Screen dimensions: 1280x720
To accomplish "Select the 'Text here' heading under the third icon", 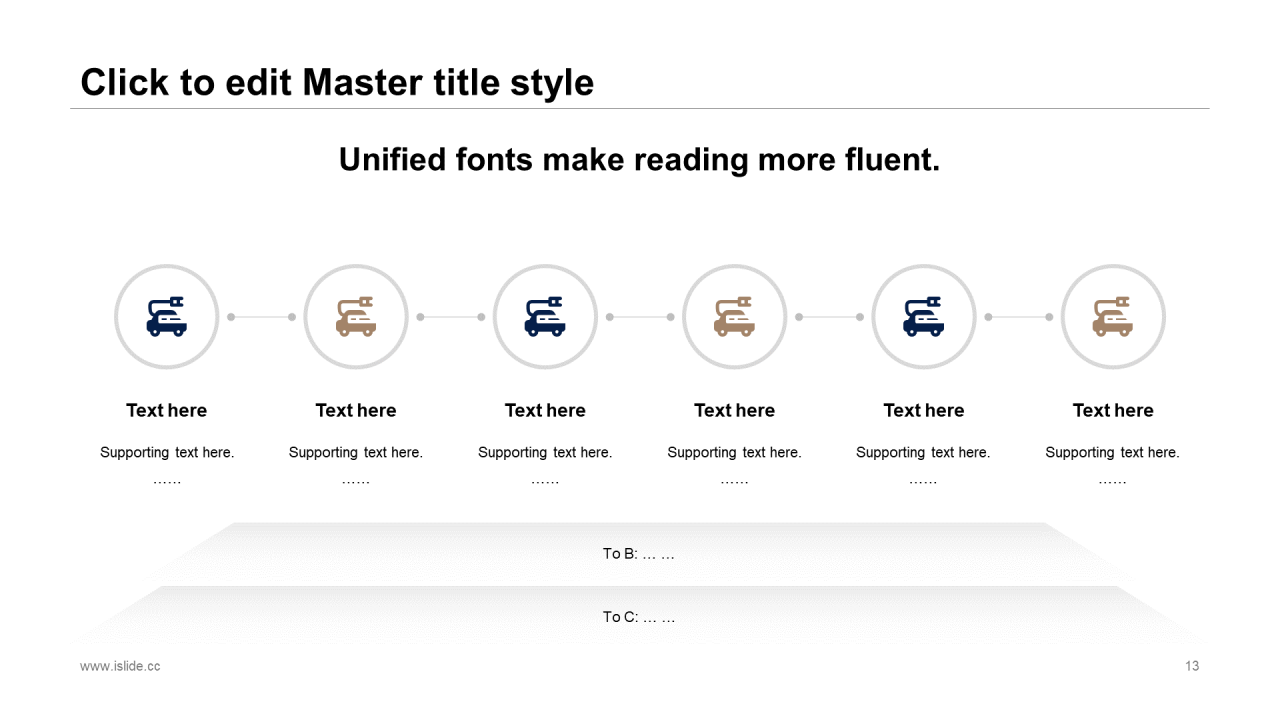I will pos(545,410).
